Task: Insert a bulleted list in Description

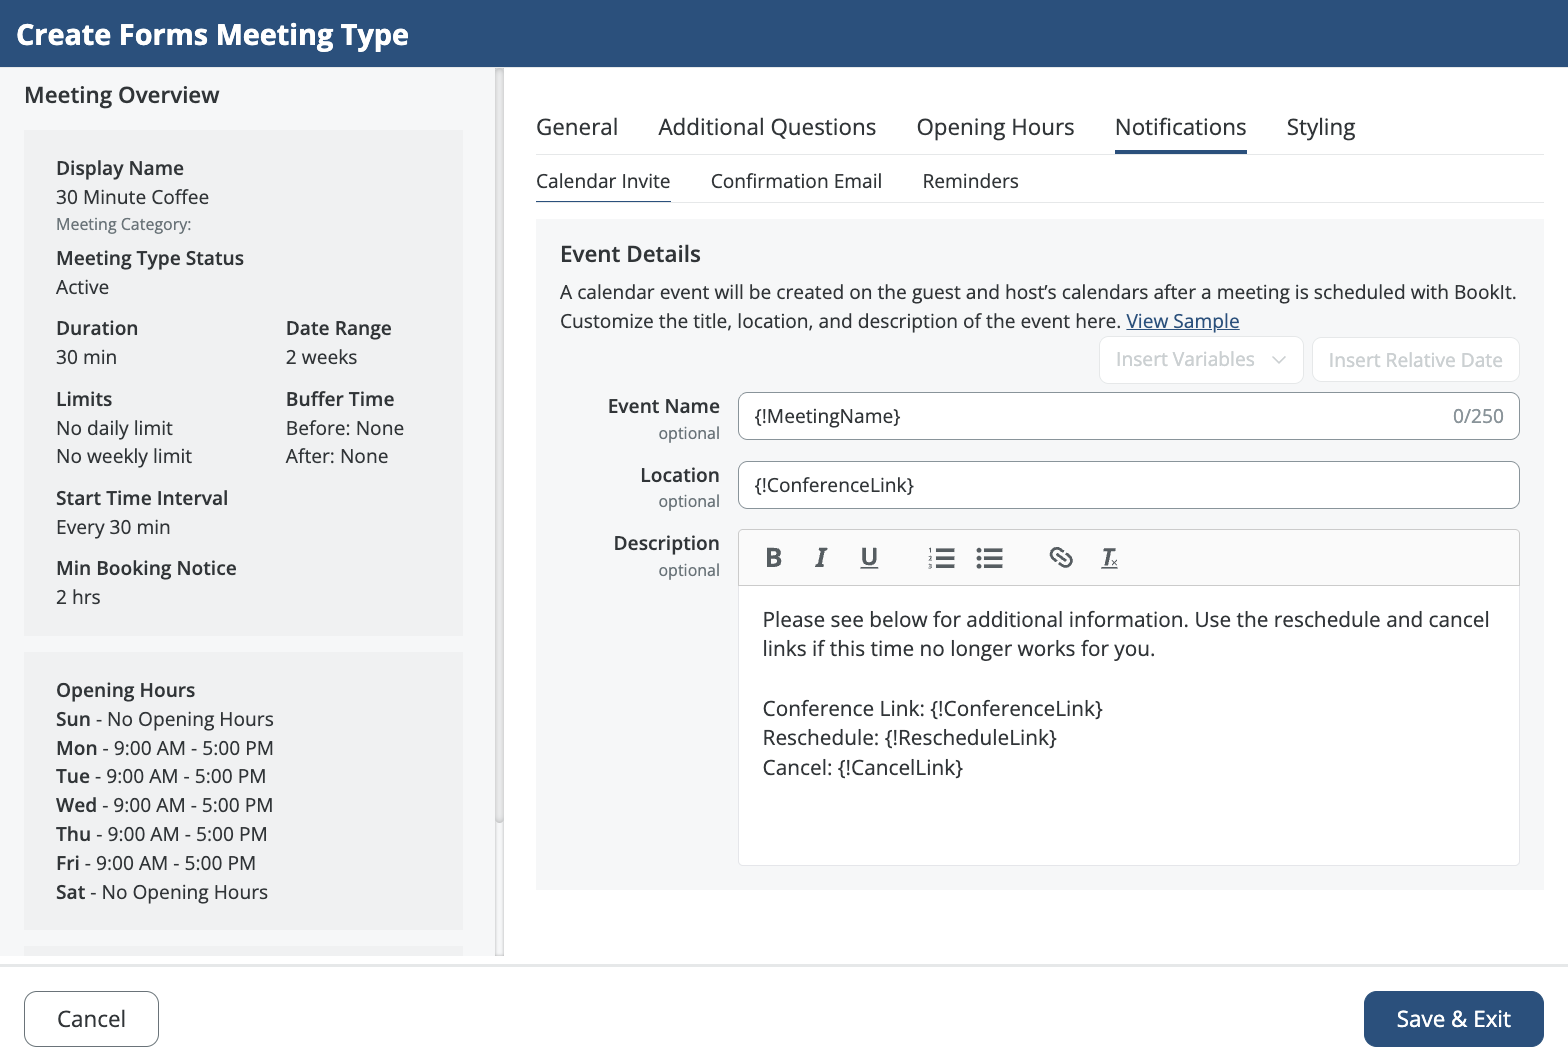Action: (989, 558)
